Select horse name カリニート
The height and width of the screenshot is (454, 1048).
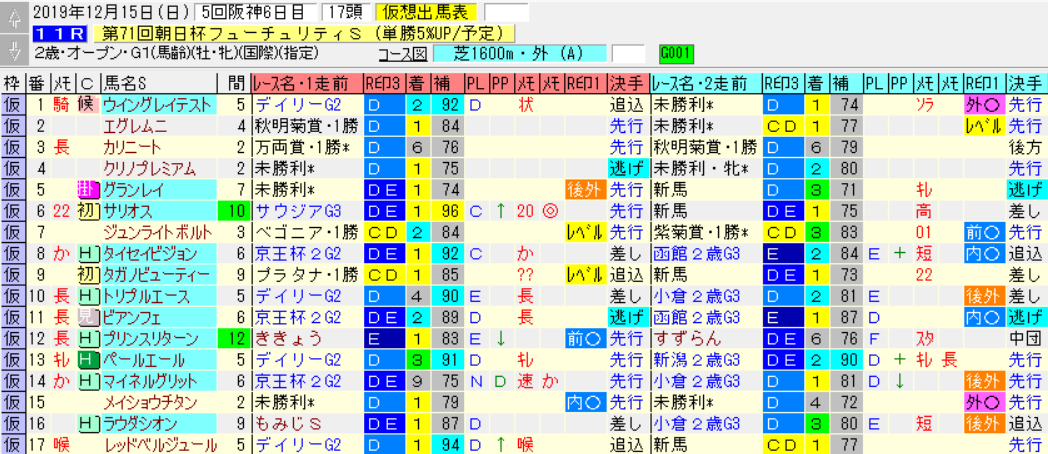[x=158, y=147]
